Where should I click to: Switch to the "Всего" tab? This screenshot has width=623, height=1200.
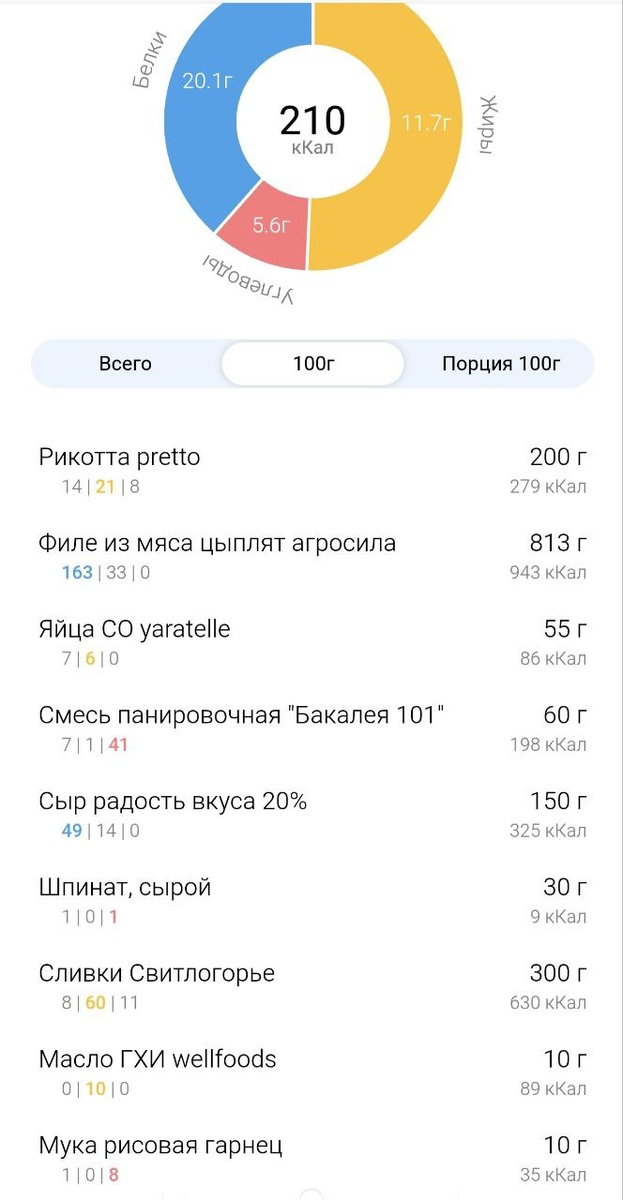pos(126,363)
